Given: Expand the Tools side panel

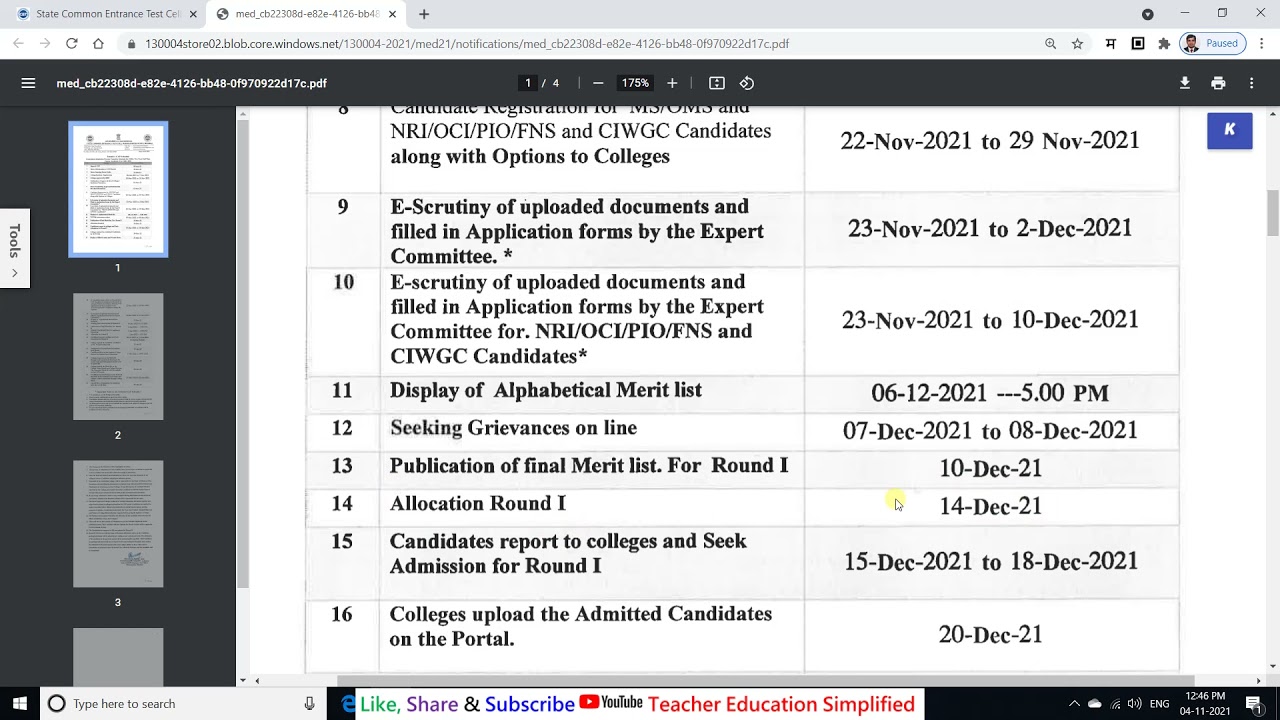Looking at the screenshot, I should tap(14, 248).
